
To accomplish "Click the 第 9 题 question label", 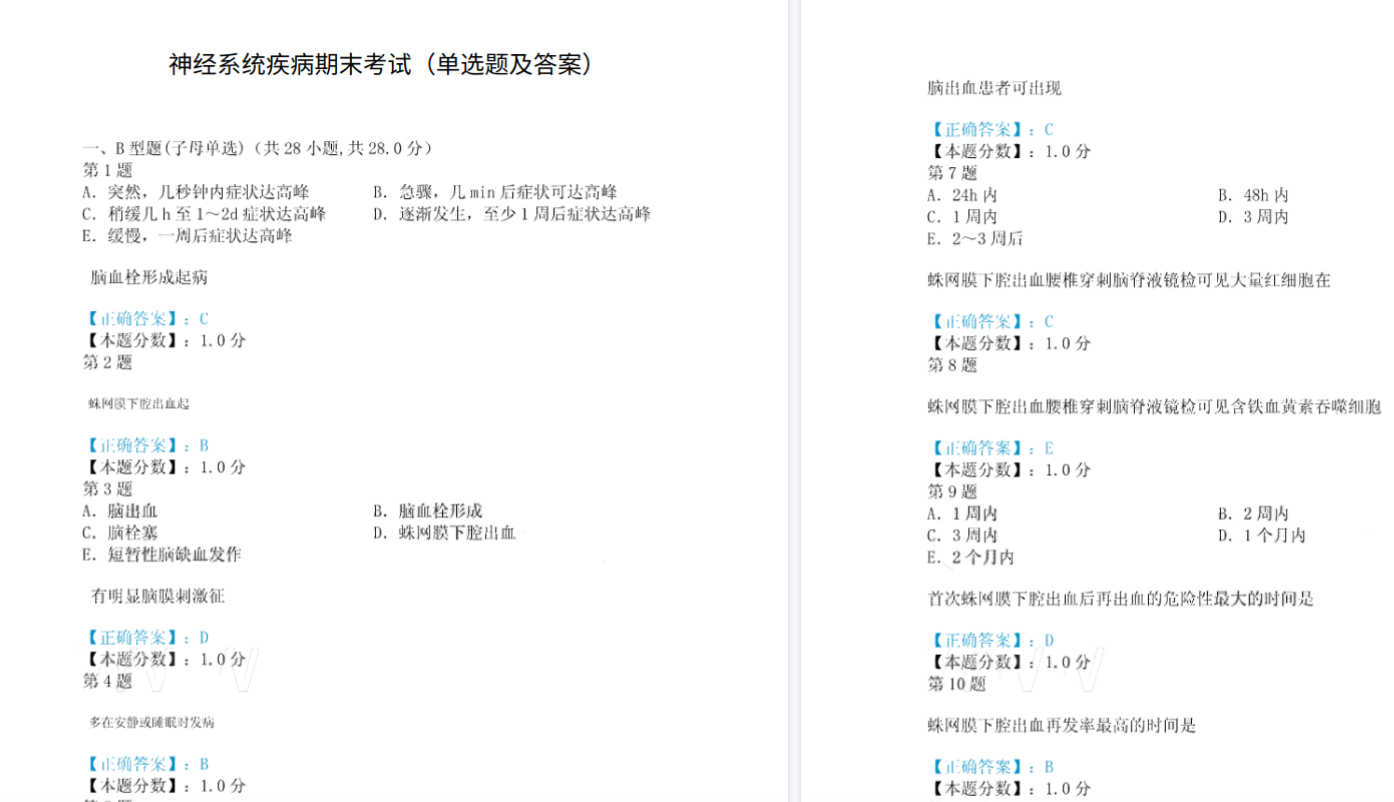I will click(952, 491).
